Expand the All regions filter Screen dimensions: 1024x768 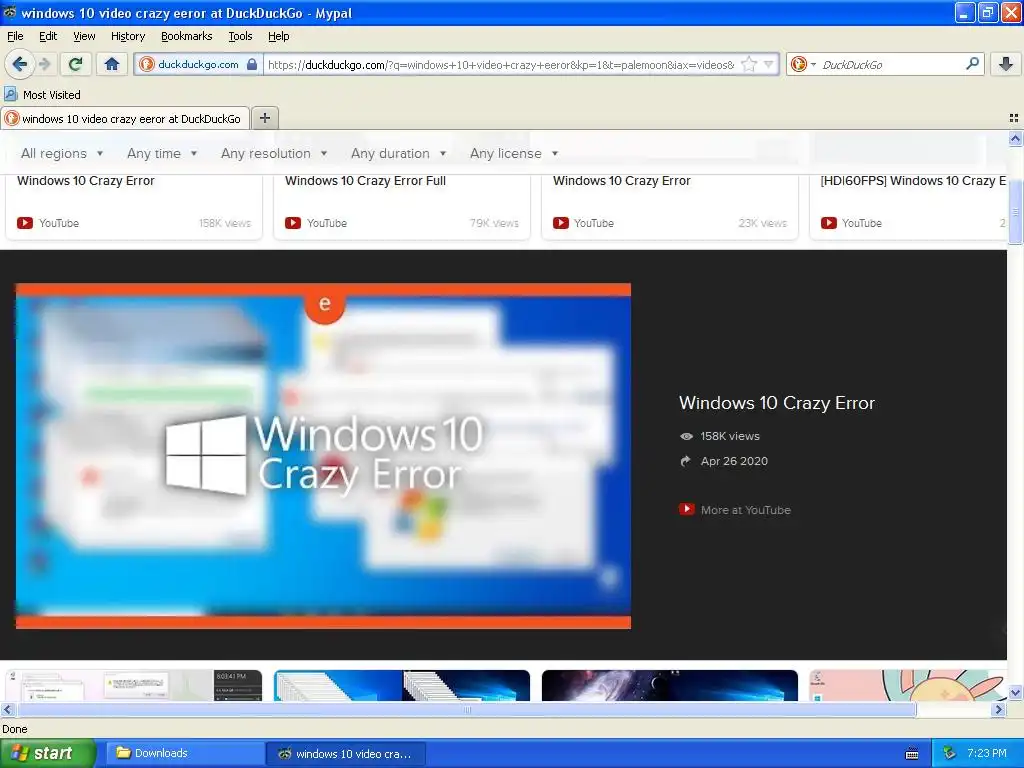[62, 153]
